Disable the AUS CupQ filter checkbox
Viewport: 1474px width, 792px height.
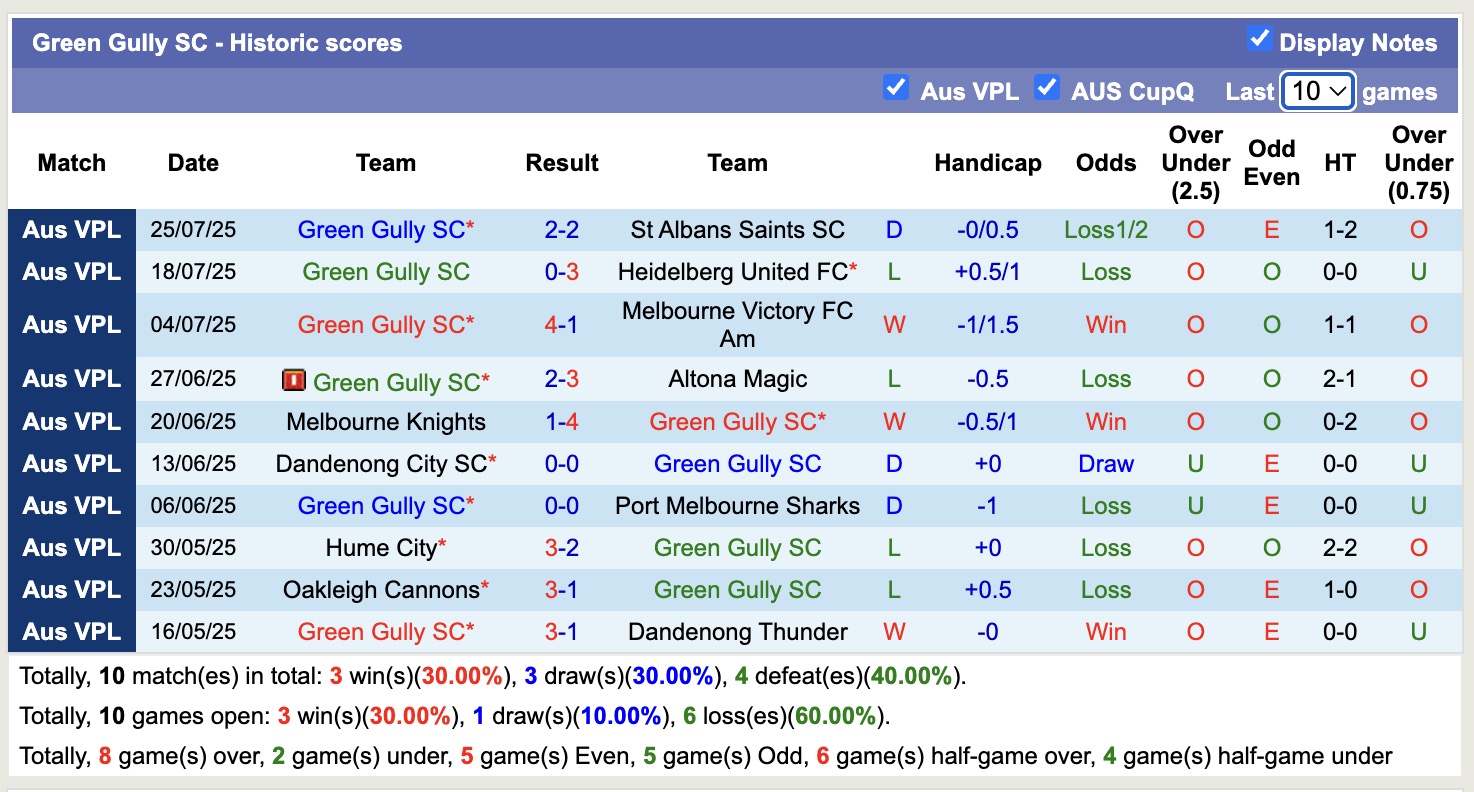(x=1047, y=89)
